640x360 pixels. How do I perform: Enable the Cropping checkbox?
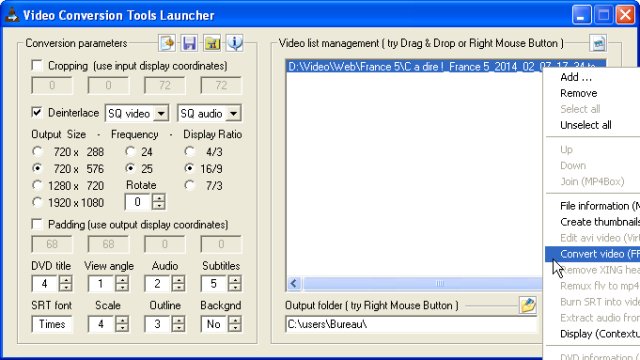click(37, 66)
